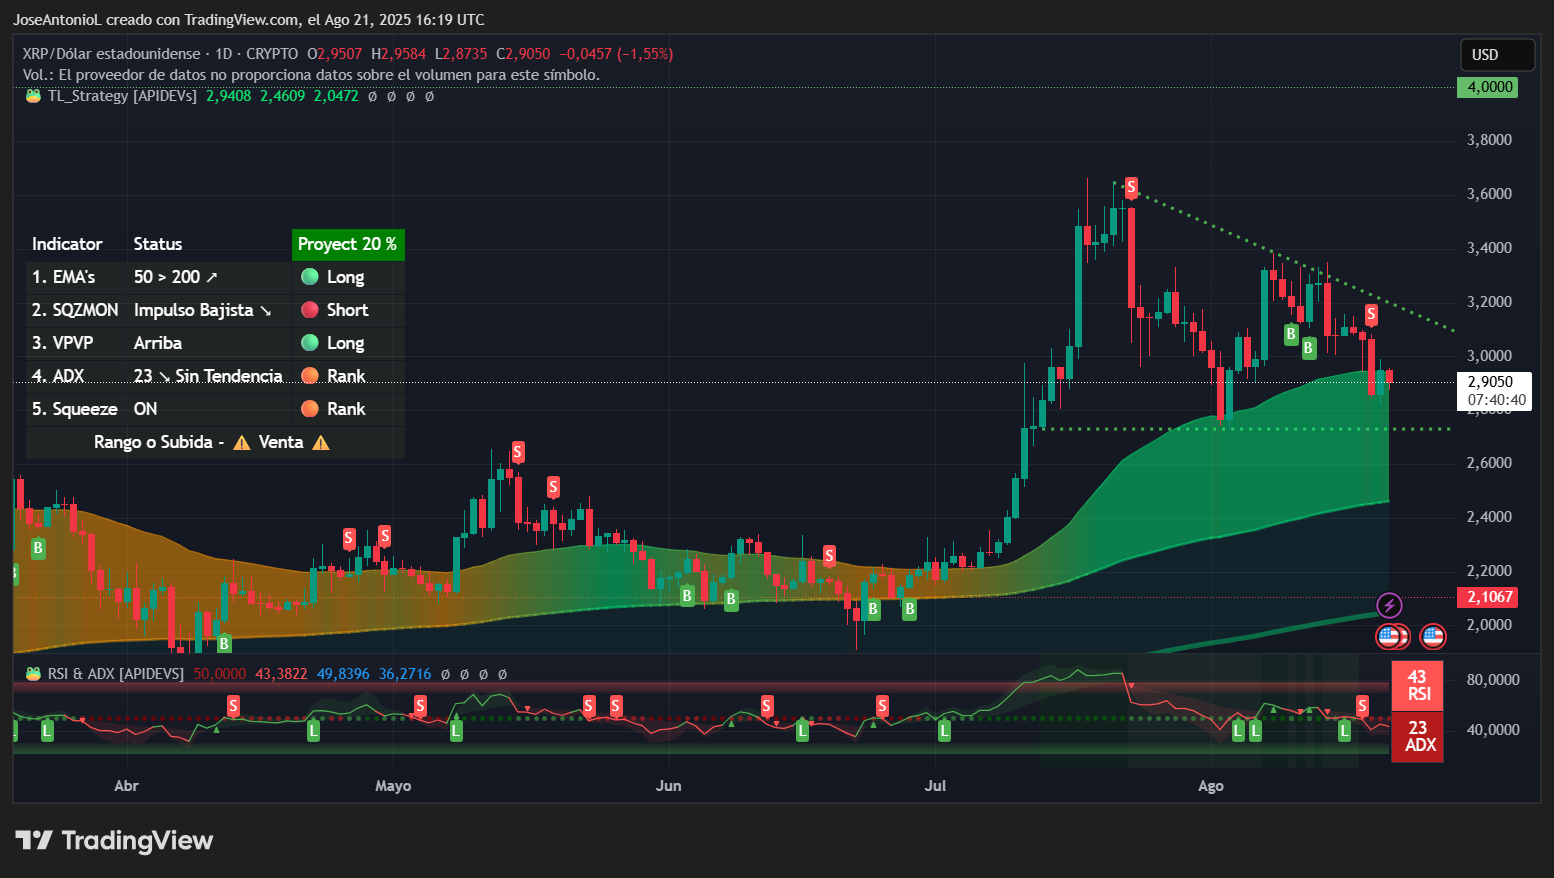
Task: Click the TradingView logo at bottom left
Action: (110, 840)
